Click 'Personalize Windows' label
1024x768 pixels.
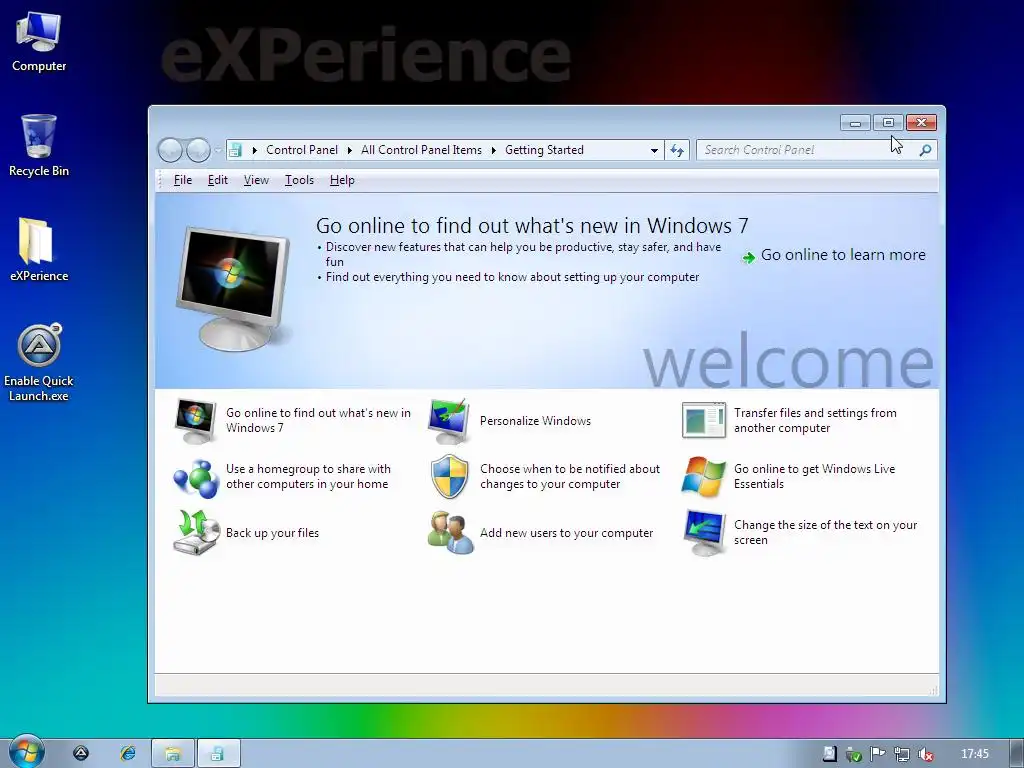pyautogui.click(x=535, y=421)
